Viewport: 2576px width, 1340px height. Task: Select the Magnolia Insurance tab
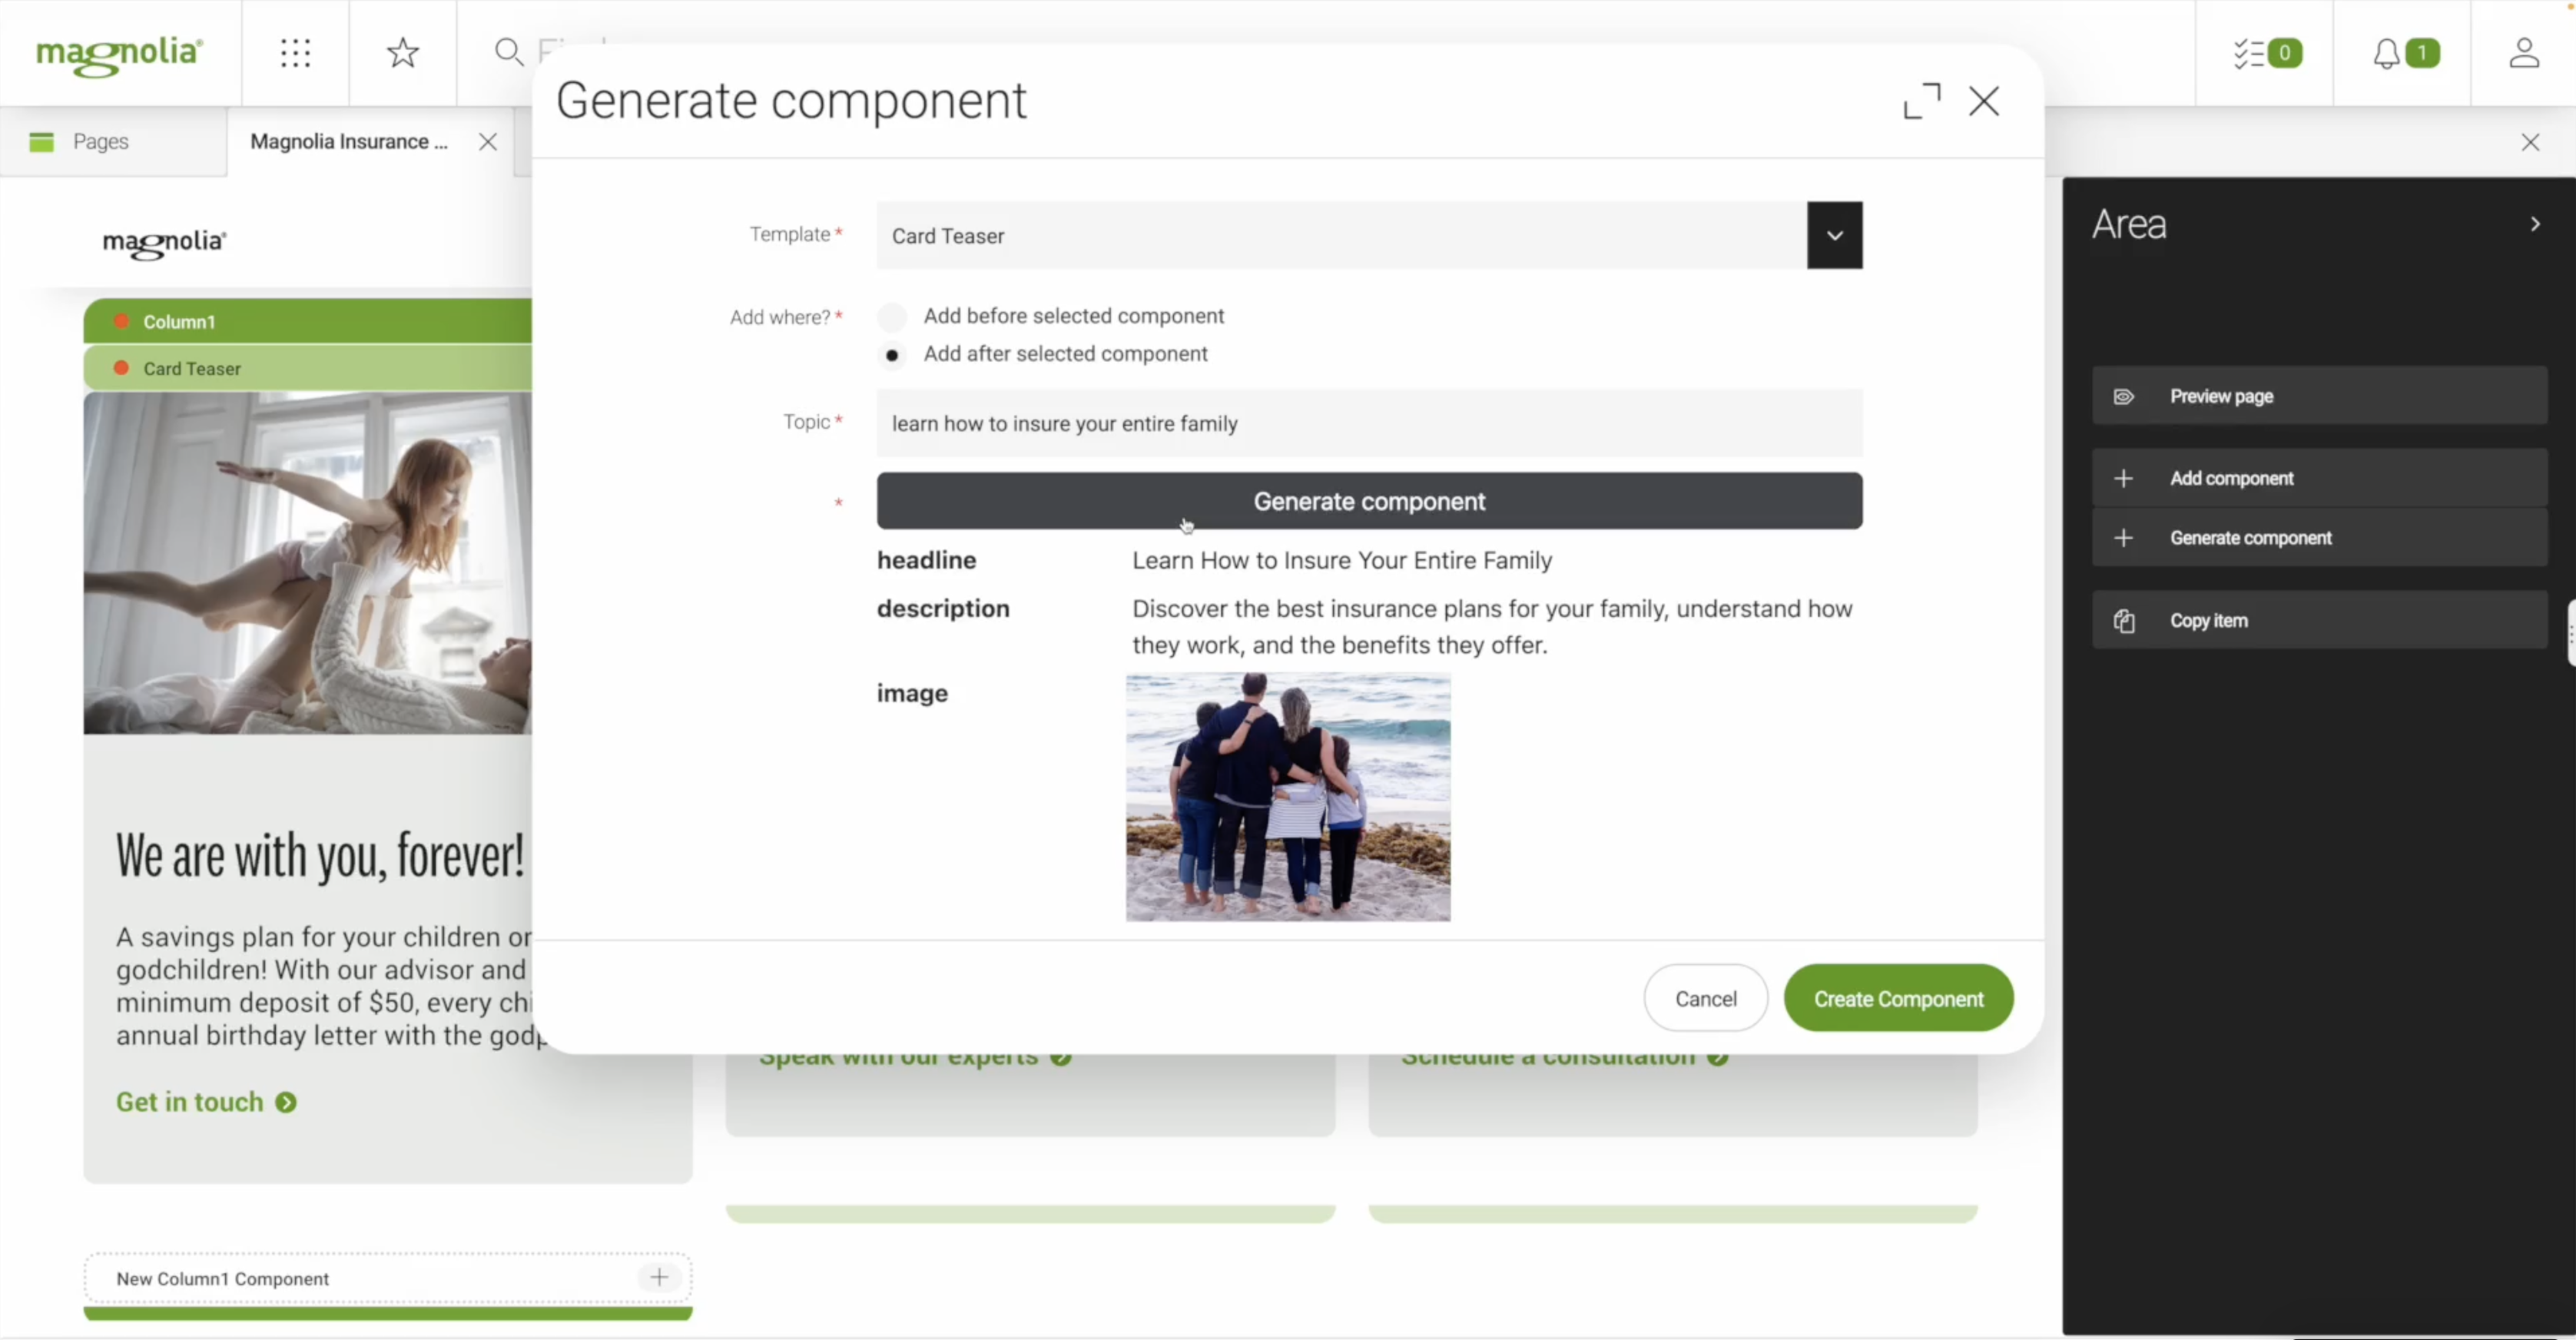pos(350,142)
